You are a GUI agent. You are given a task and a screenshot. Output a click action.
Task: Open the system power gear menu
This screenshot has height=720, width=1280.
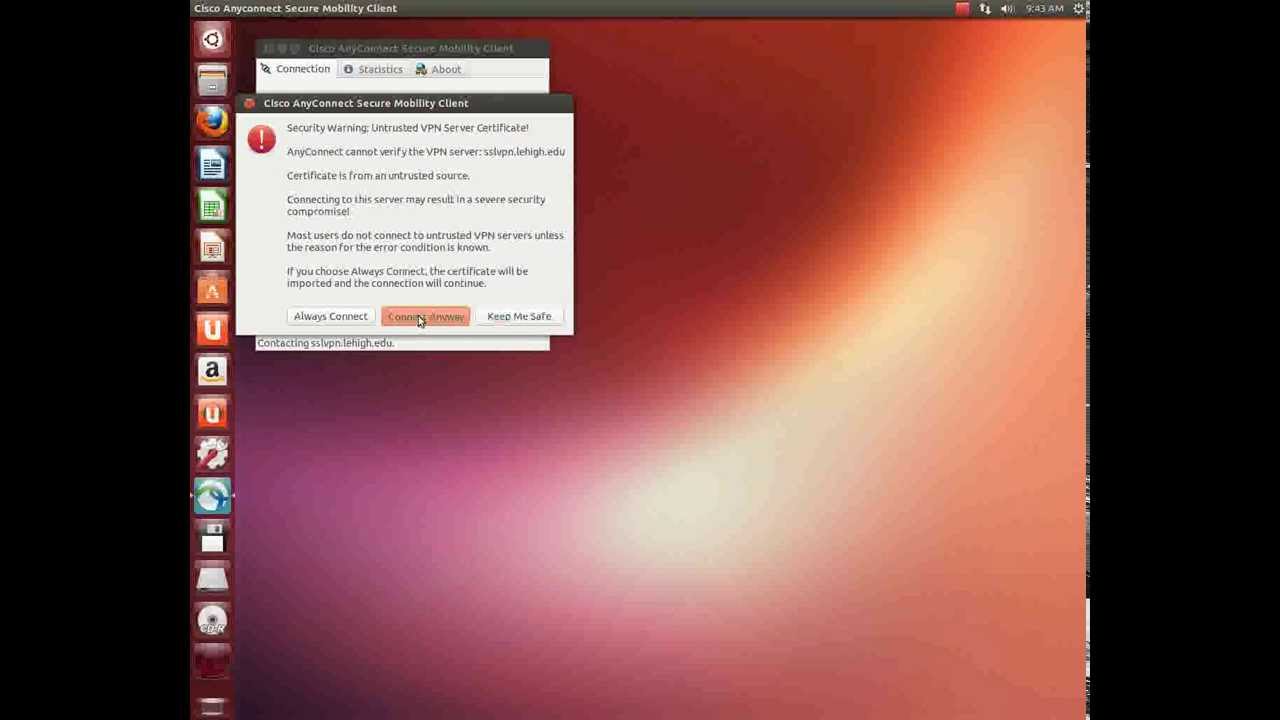coord(1078,8)
